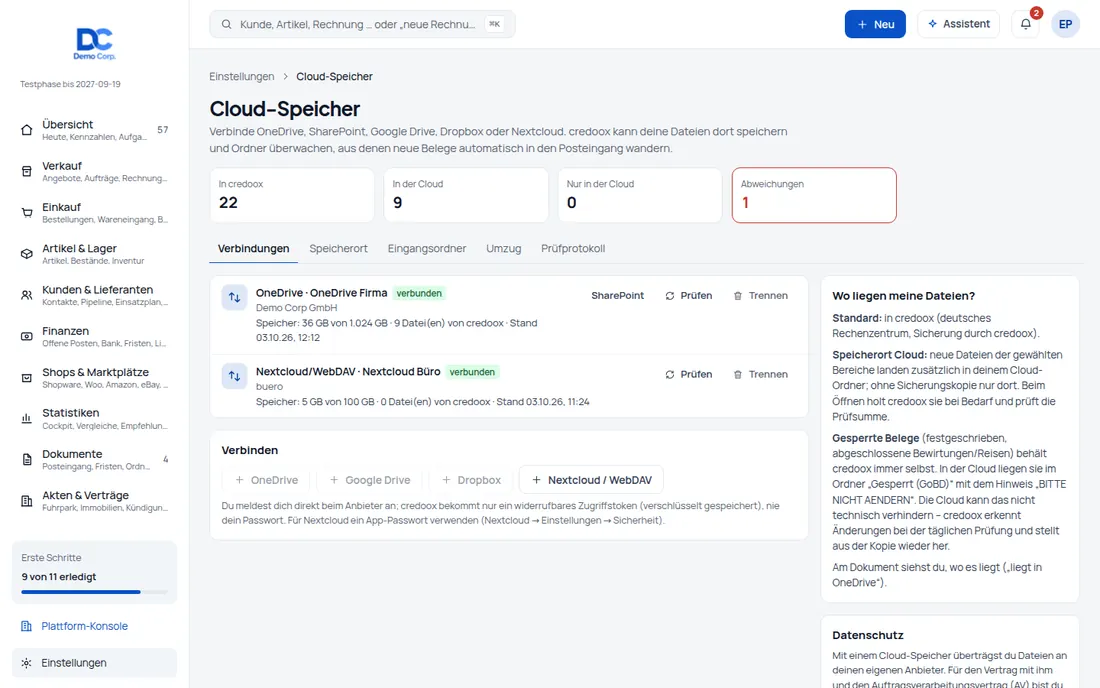1100x688 pixels.
Task: Click refresh icon in OneDrive row Prüfen
Action: click(670, 296)
